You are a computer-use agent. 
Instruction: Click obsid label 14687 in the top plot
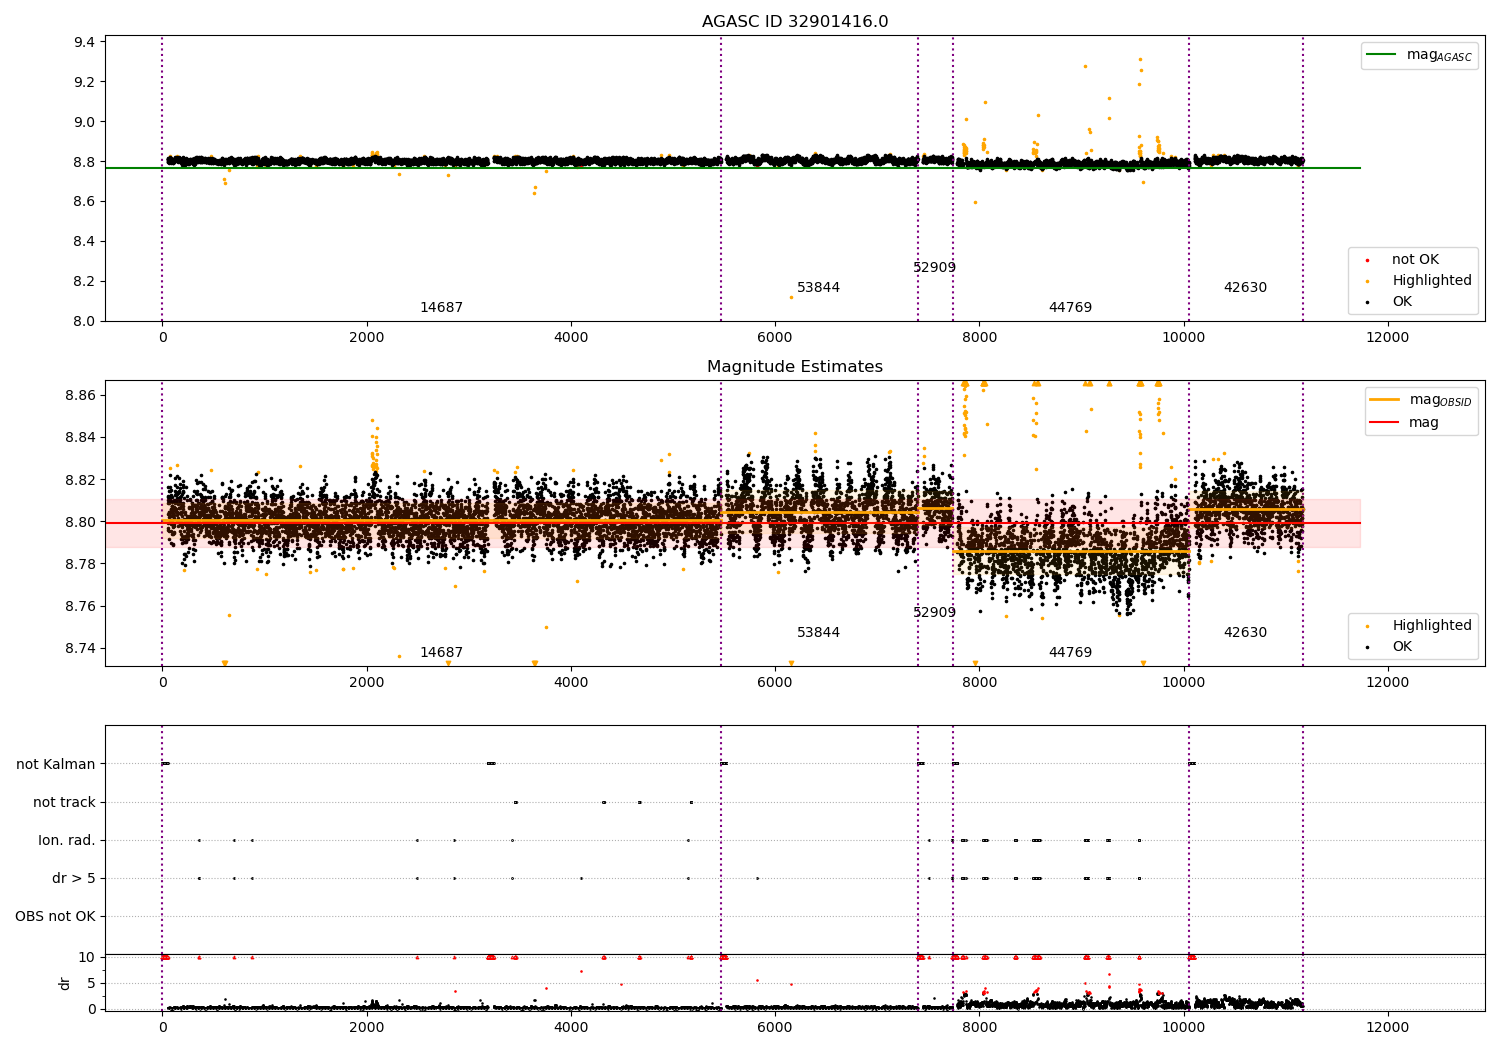pos(441,308)
